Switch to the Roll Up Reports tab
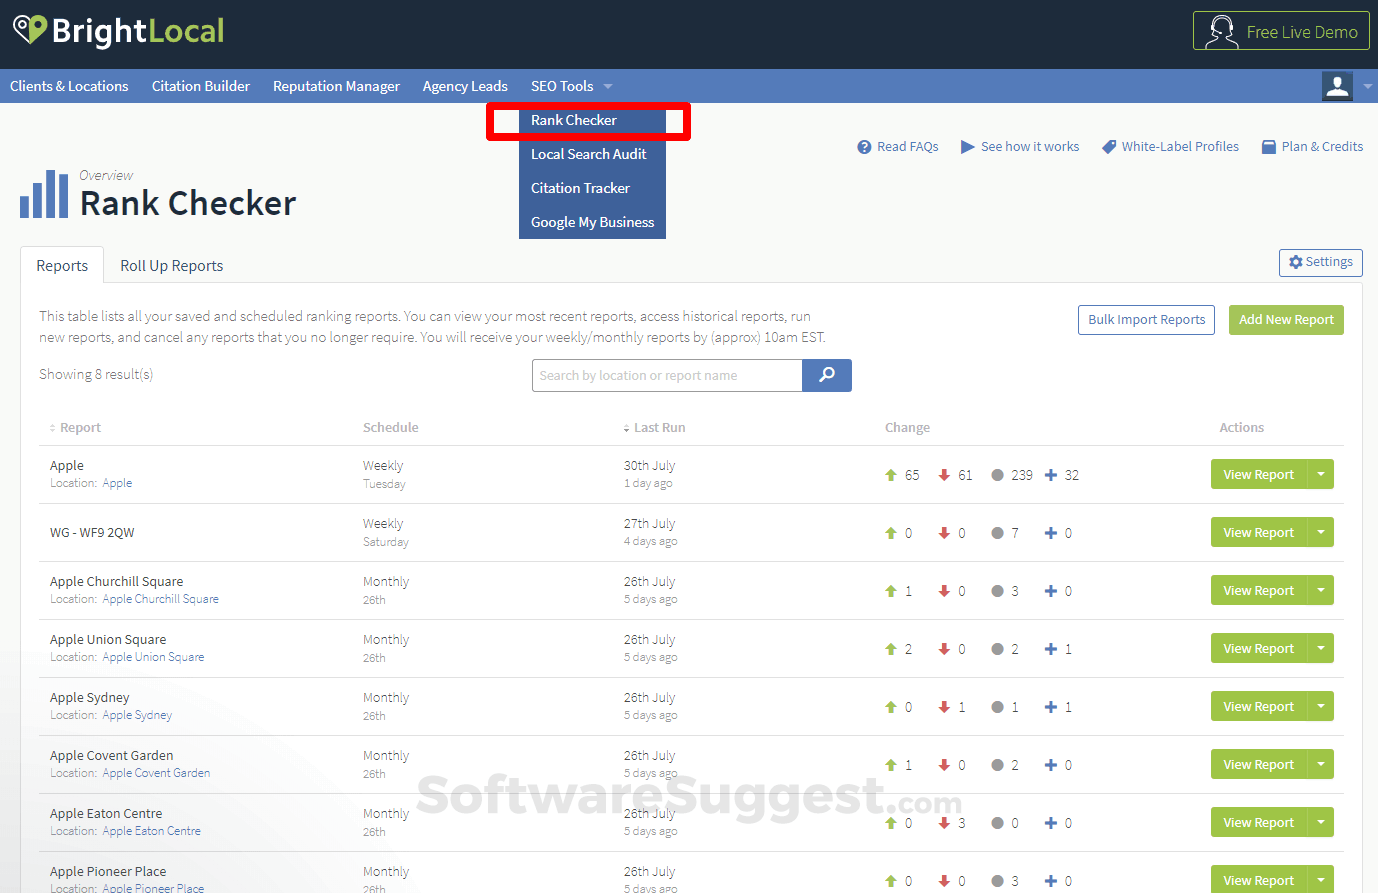The height and width of the screenshot is (893, 1378). (x=171, y=265)
